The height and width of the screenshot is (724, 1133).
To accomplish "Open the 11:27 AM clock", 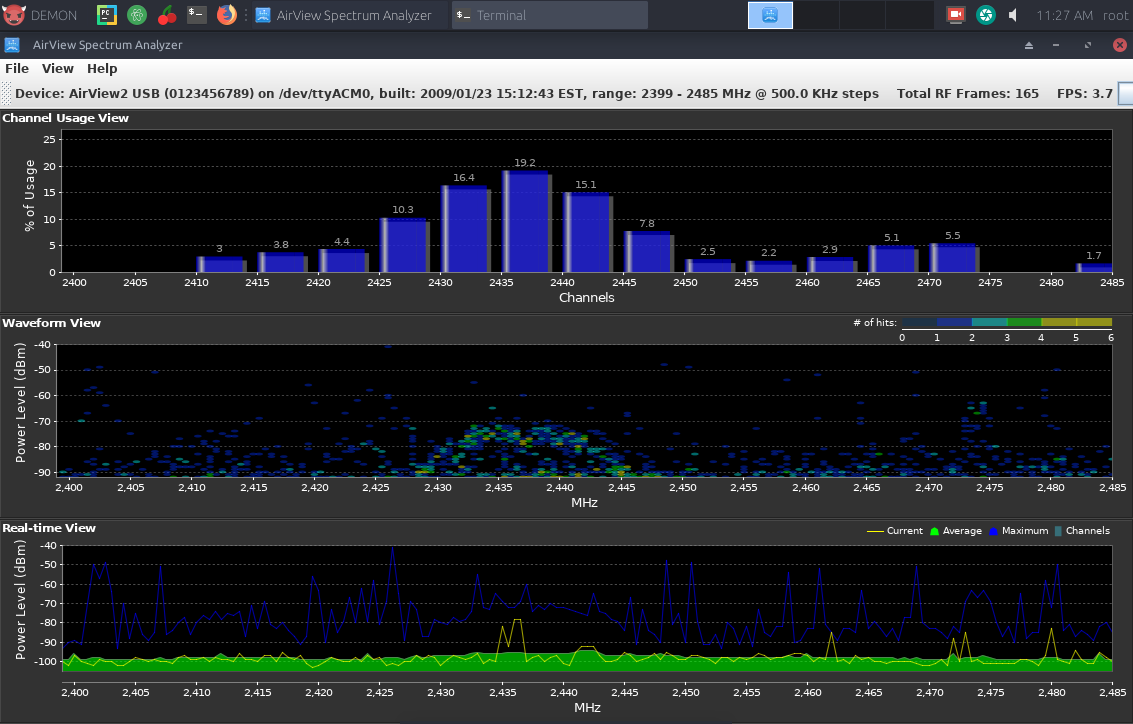I will [x=1064, y=15].
